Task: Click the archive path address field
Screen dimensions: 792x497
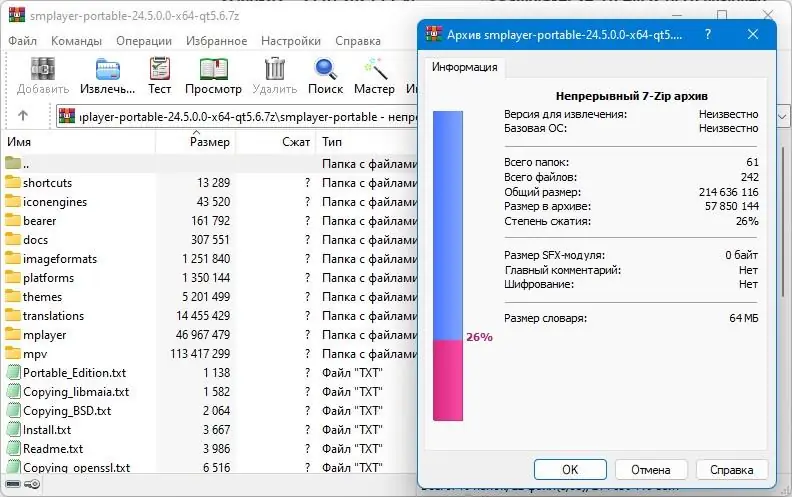Action: 237,117
